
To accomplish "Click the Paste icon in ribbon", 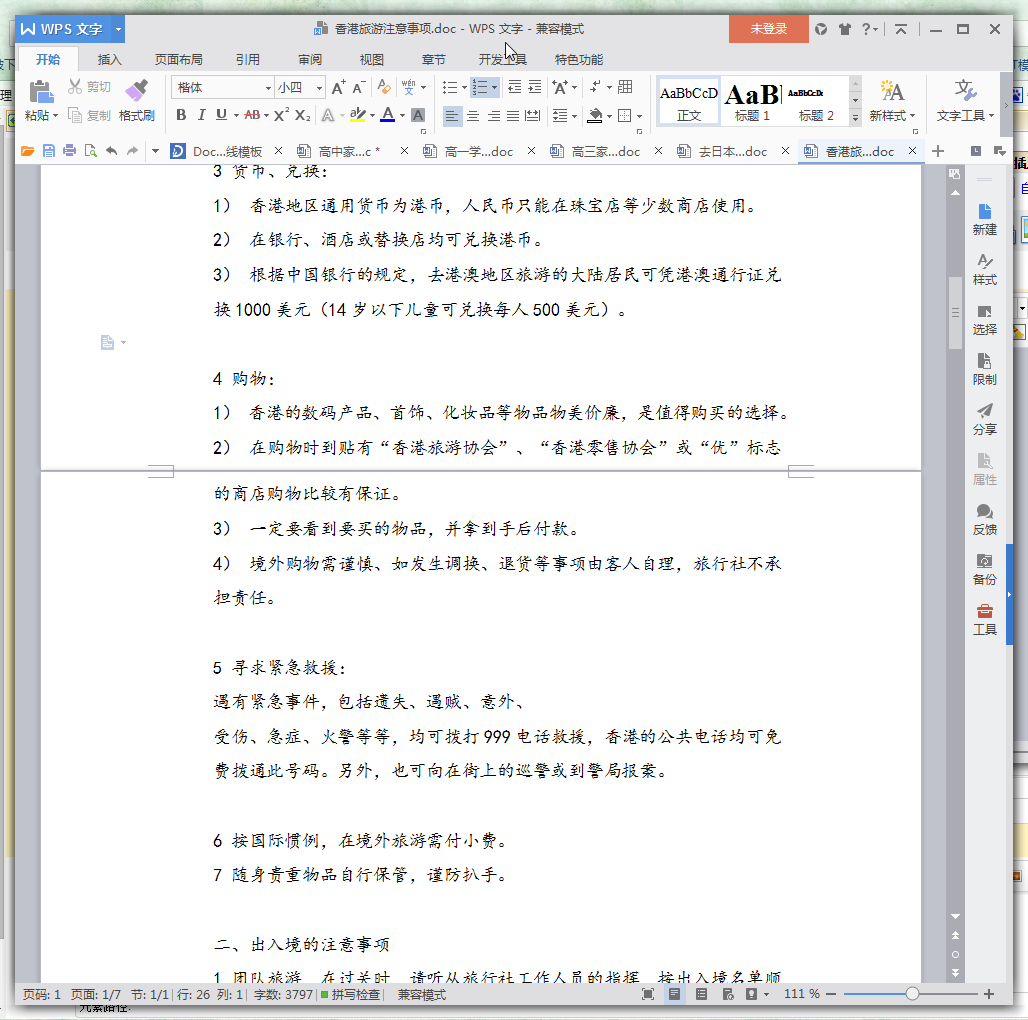I will (41, 92).
